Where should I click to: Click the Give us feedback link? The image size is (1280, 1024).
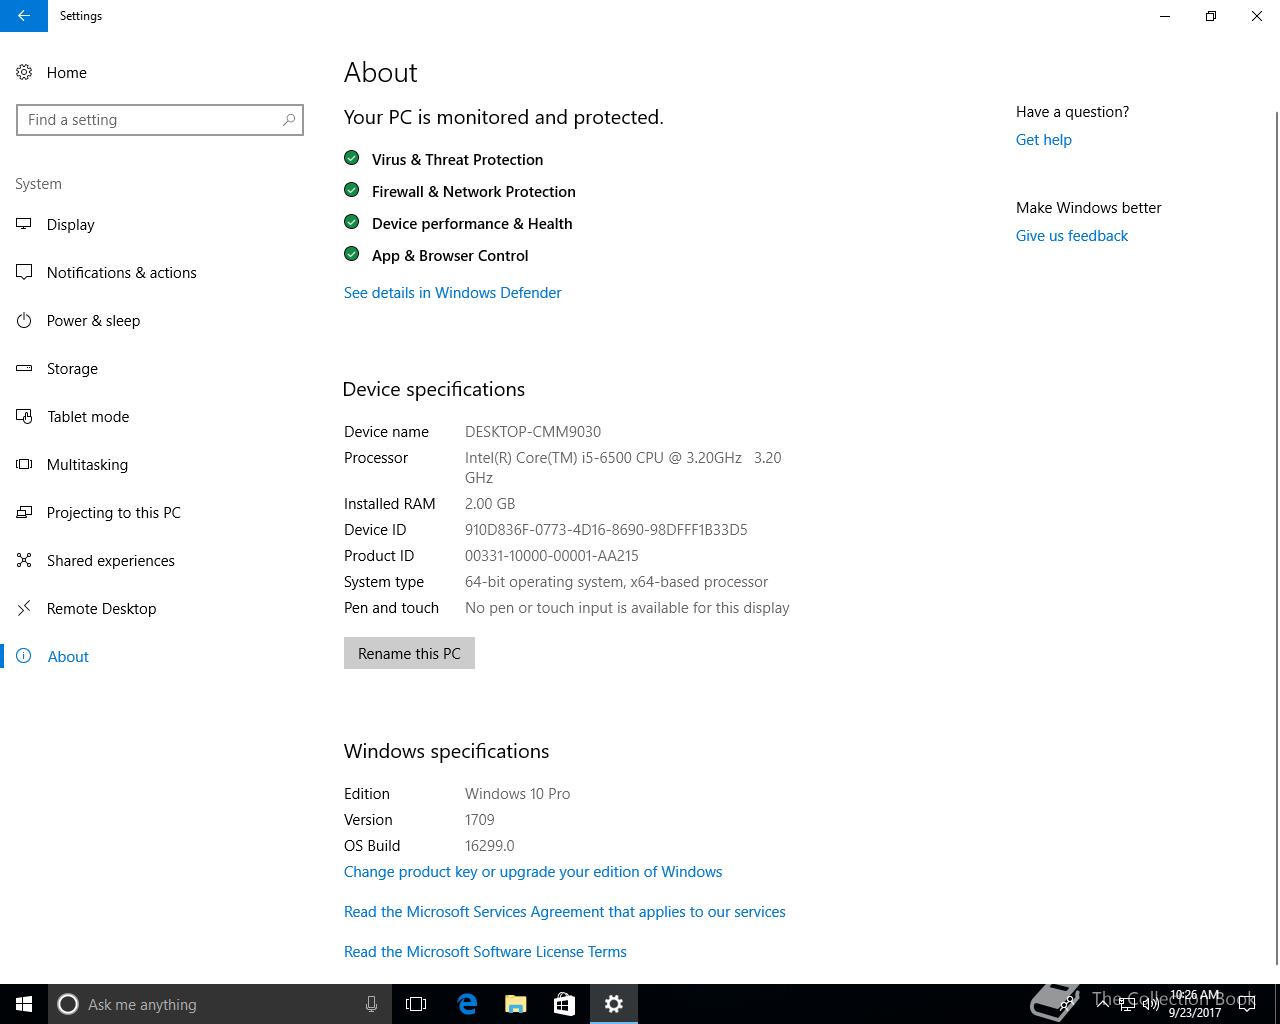(x=1071, y=236)
